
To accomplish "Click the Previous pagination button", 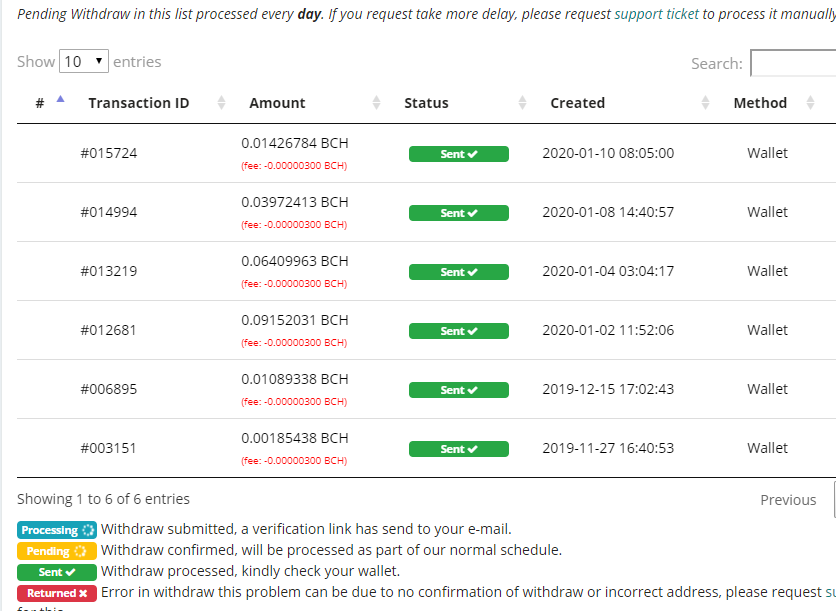I will [788, 499].
